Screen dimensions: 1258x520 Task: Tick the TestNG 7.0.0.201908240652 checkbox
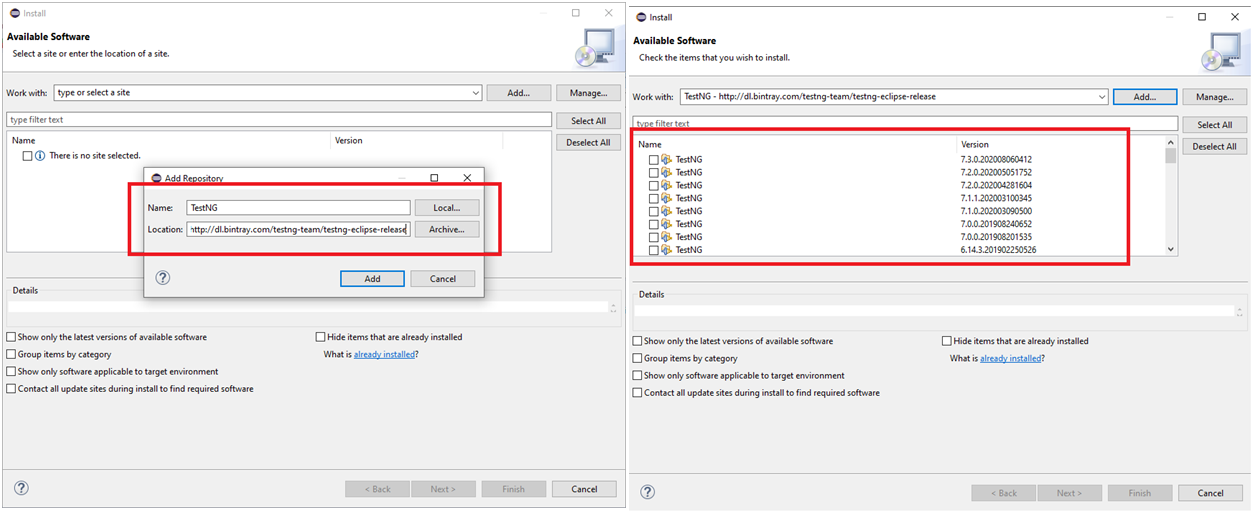(x=653, y=224)
